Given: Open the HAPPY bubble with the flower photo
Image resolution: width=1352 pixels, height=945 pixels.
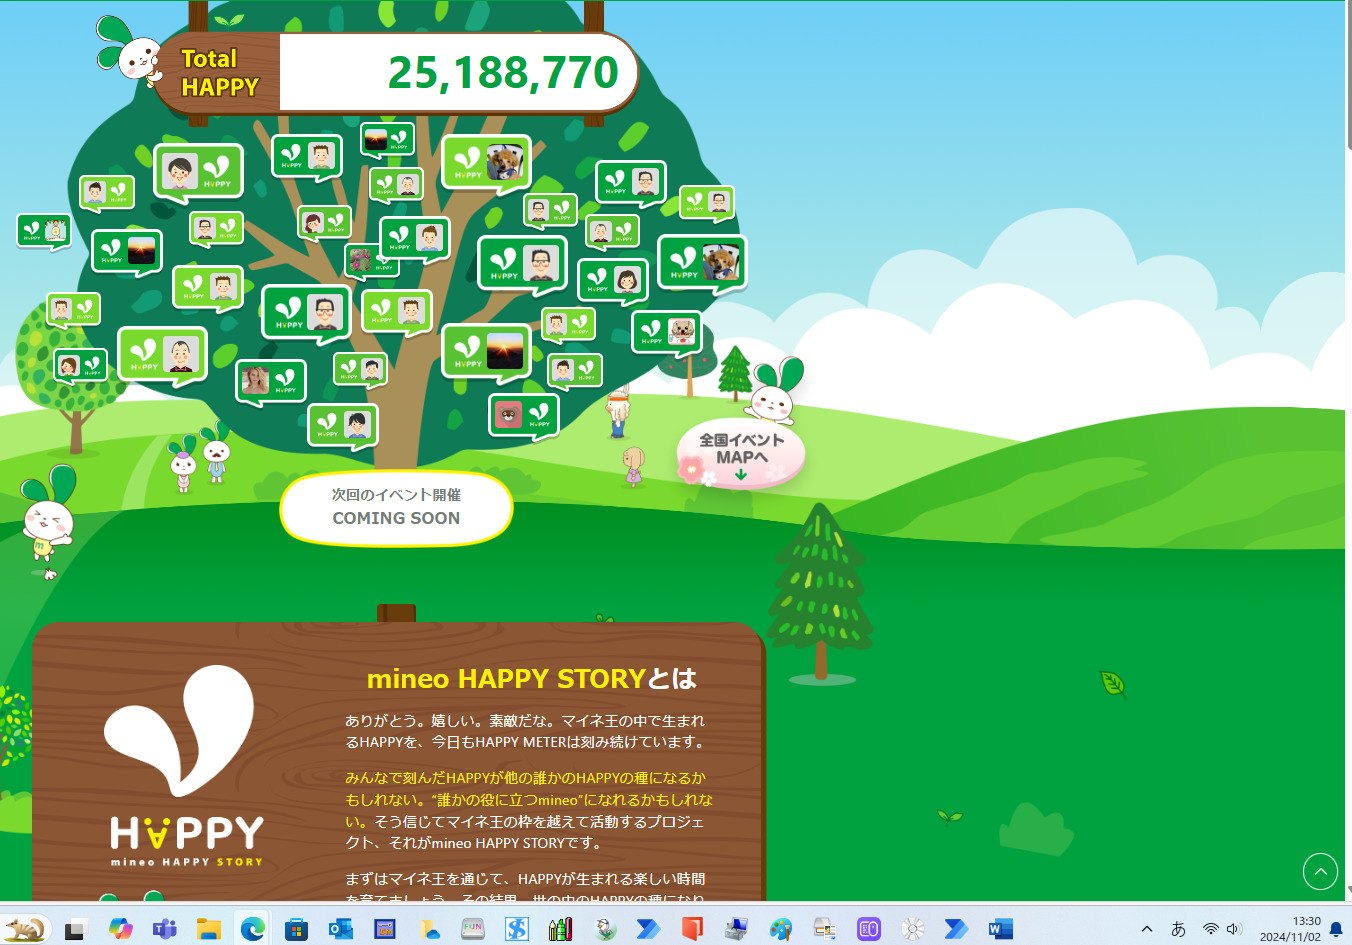Looking at the screenshot, I should click(x=372, y=261).
